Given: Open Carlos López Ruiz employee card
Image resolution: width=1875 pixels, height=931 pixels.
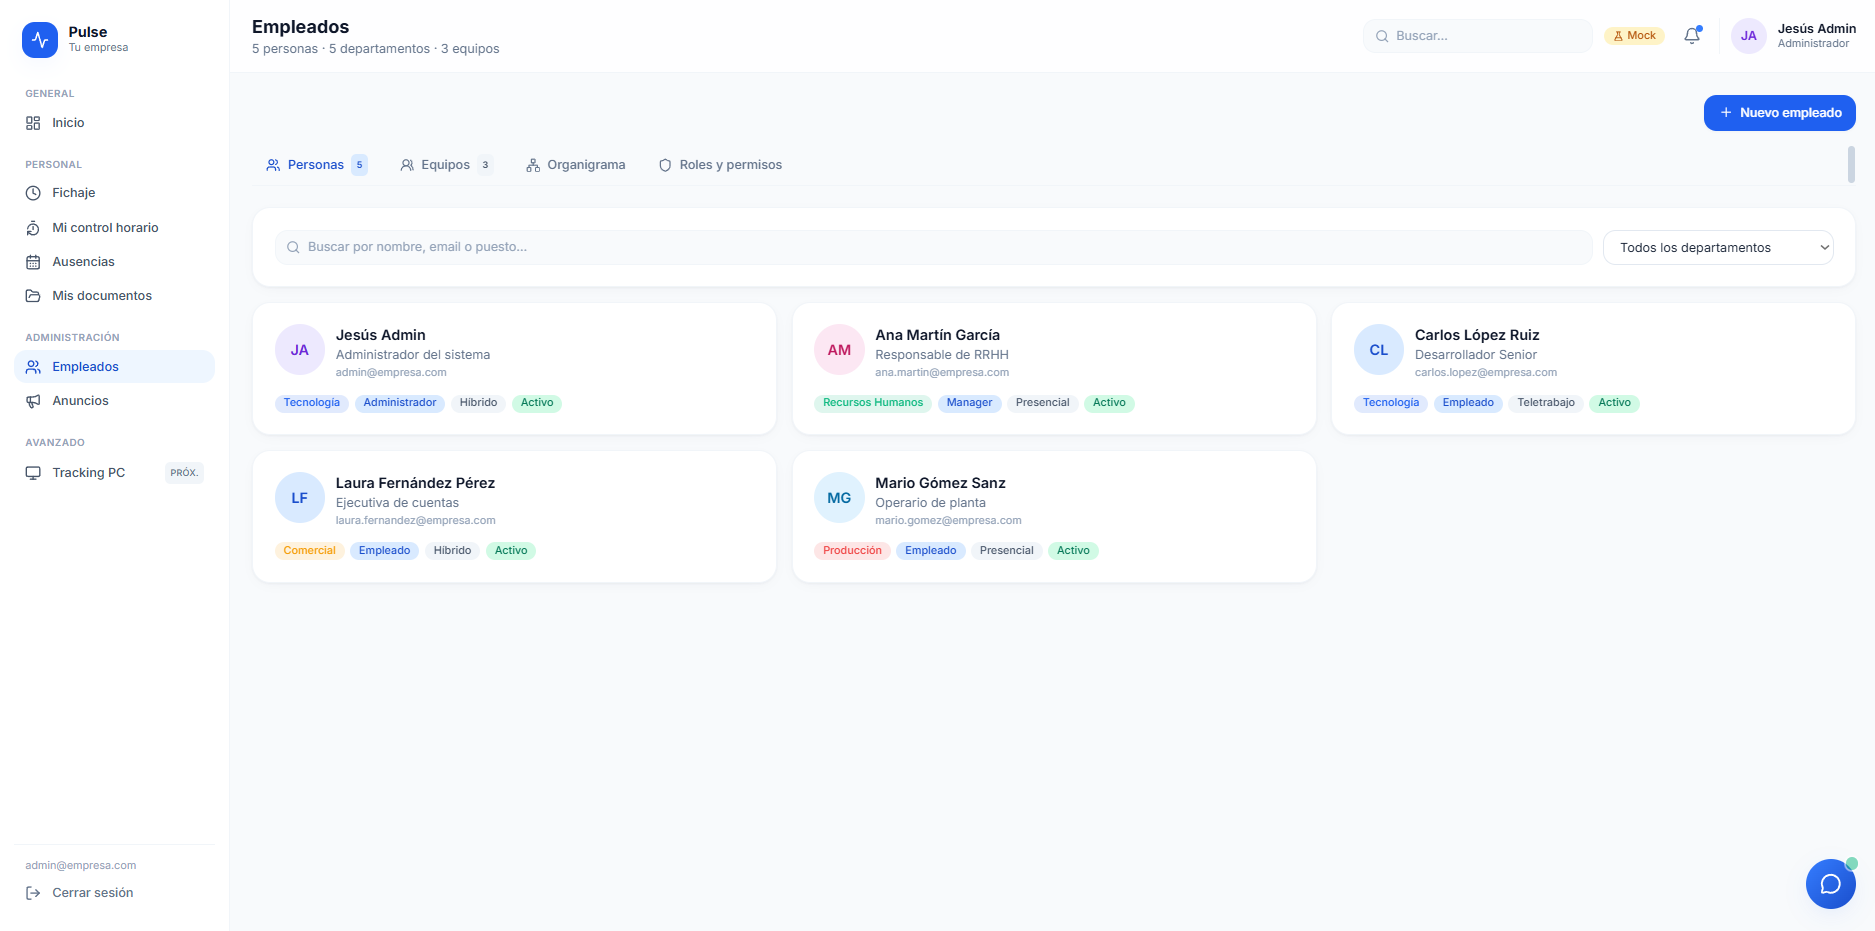Looking at the screenshot, I should pos(1593,369).
